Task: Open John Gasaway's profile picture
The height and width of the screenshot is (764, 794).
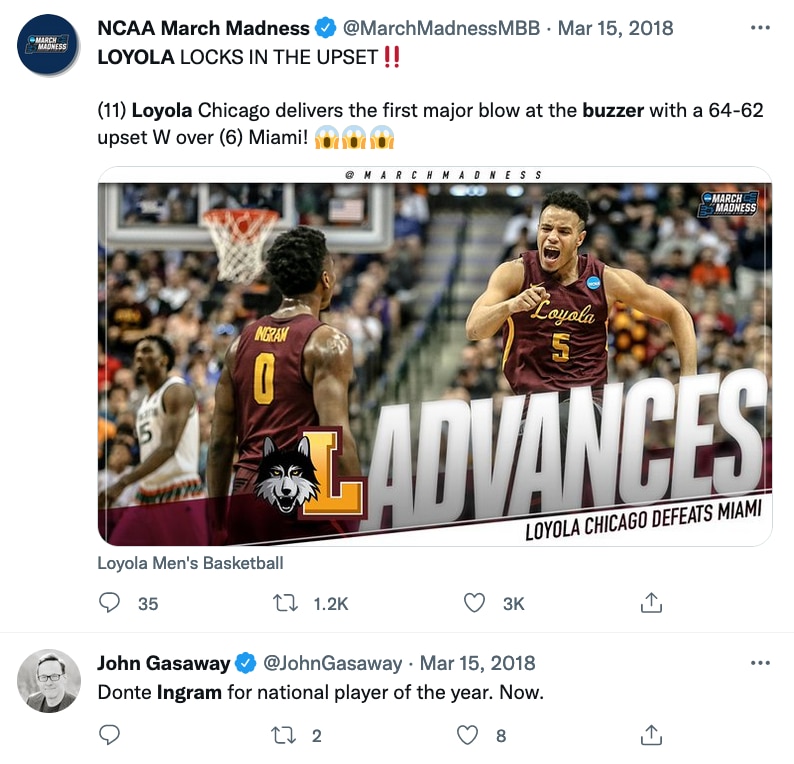Action: click(x=49, y=681)
